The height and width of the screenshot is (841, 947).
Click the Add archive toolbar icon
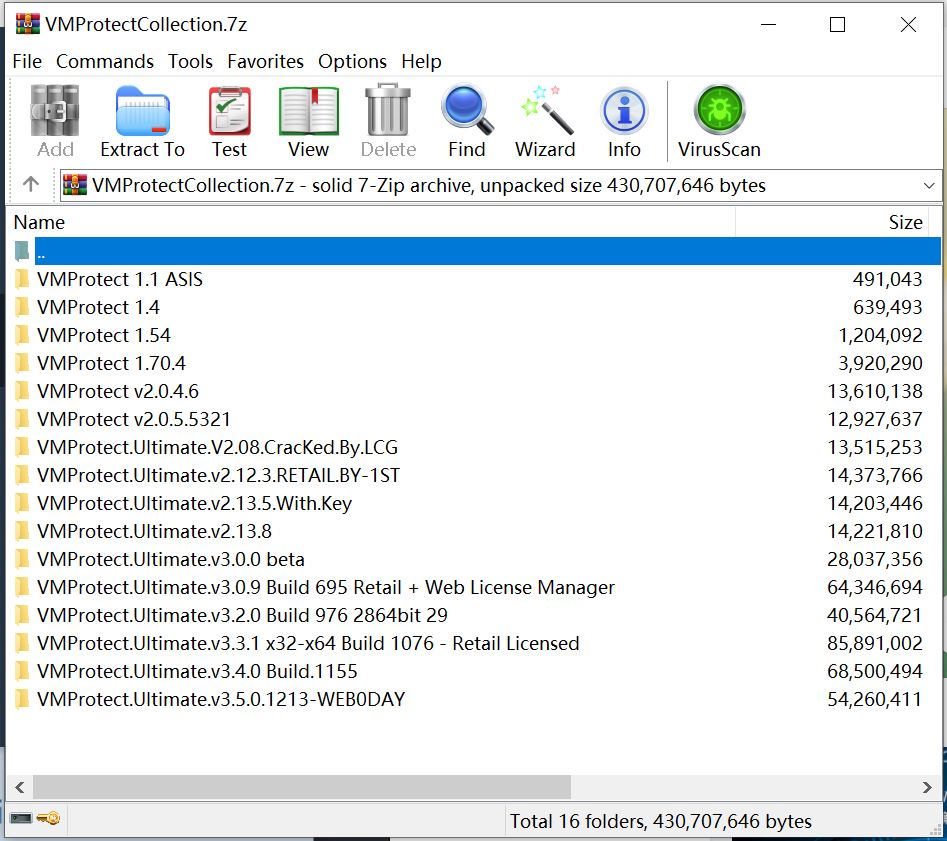click(x=55, y=111)
